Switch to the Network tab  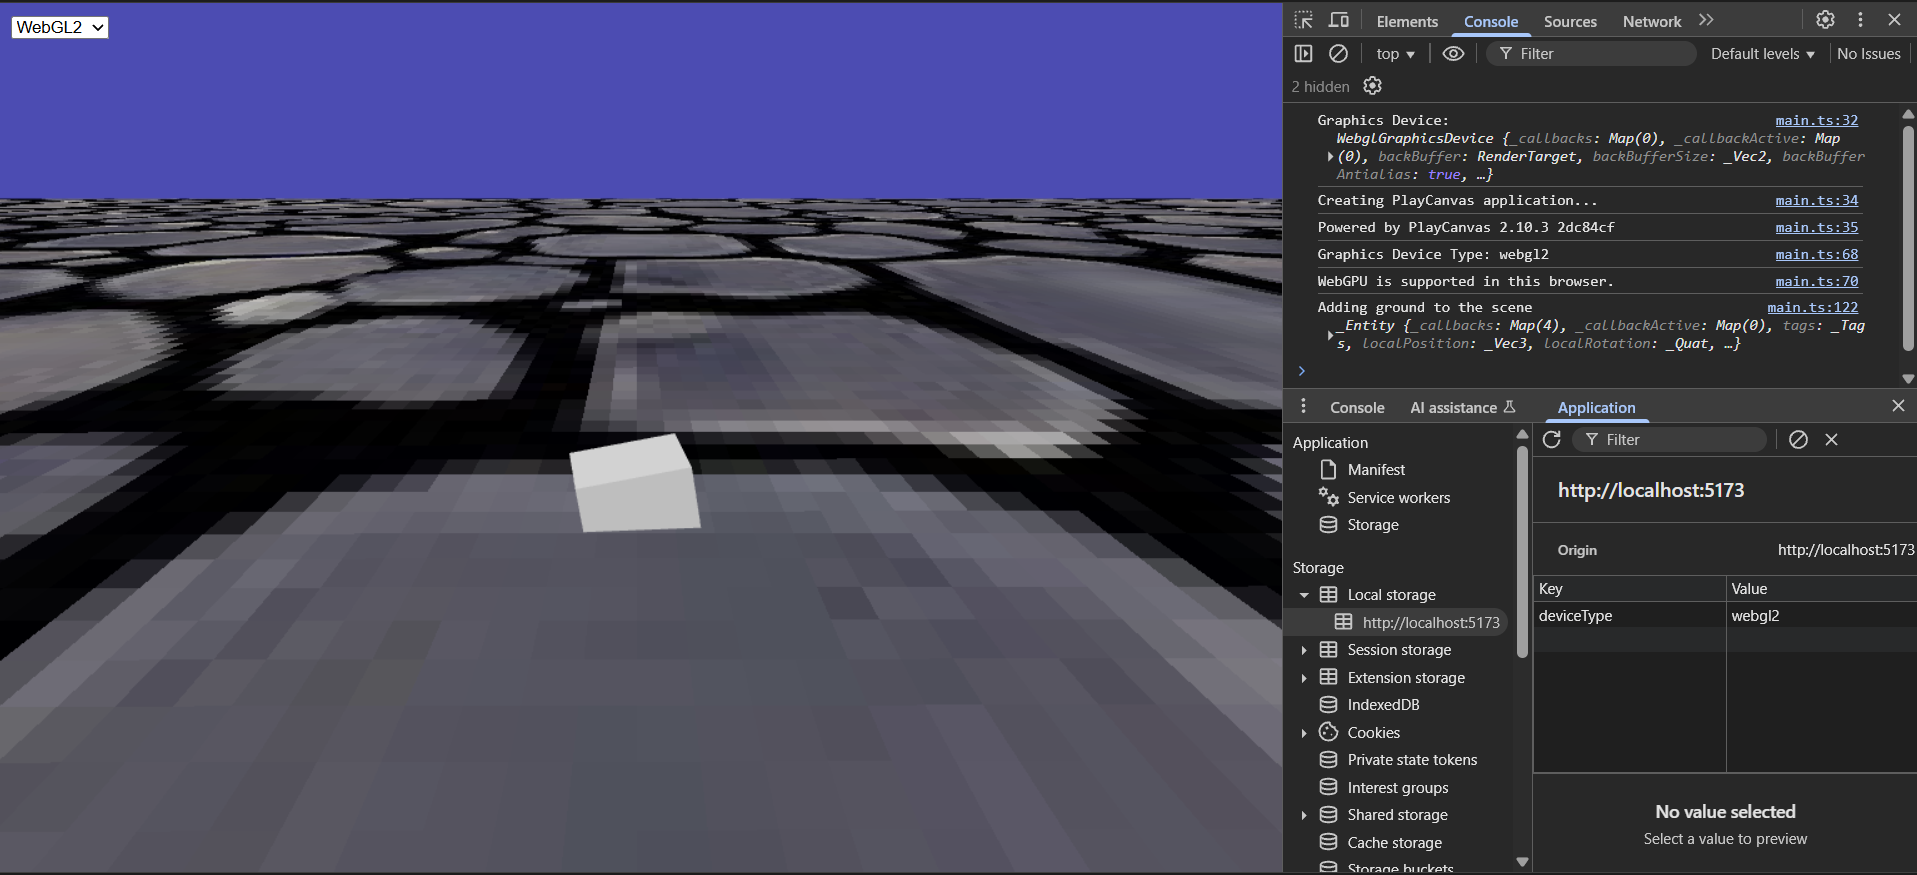click(1651, 21)
